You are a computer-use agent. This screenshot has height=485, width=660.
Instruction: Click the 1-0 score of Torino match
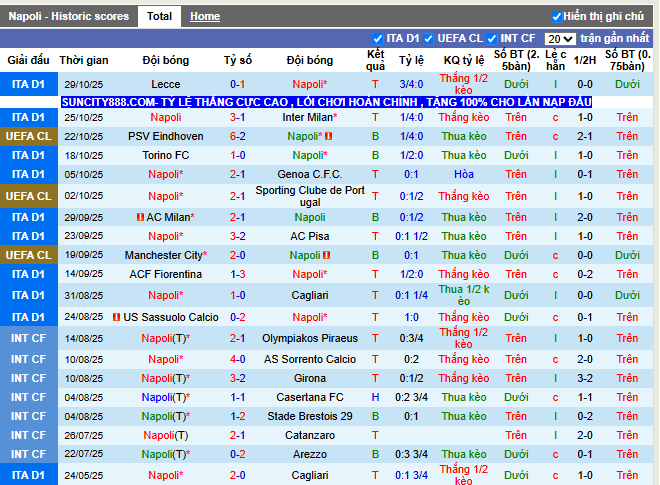coord(238,155)
